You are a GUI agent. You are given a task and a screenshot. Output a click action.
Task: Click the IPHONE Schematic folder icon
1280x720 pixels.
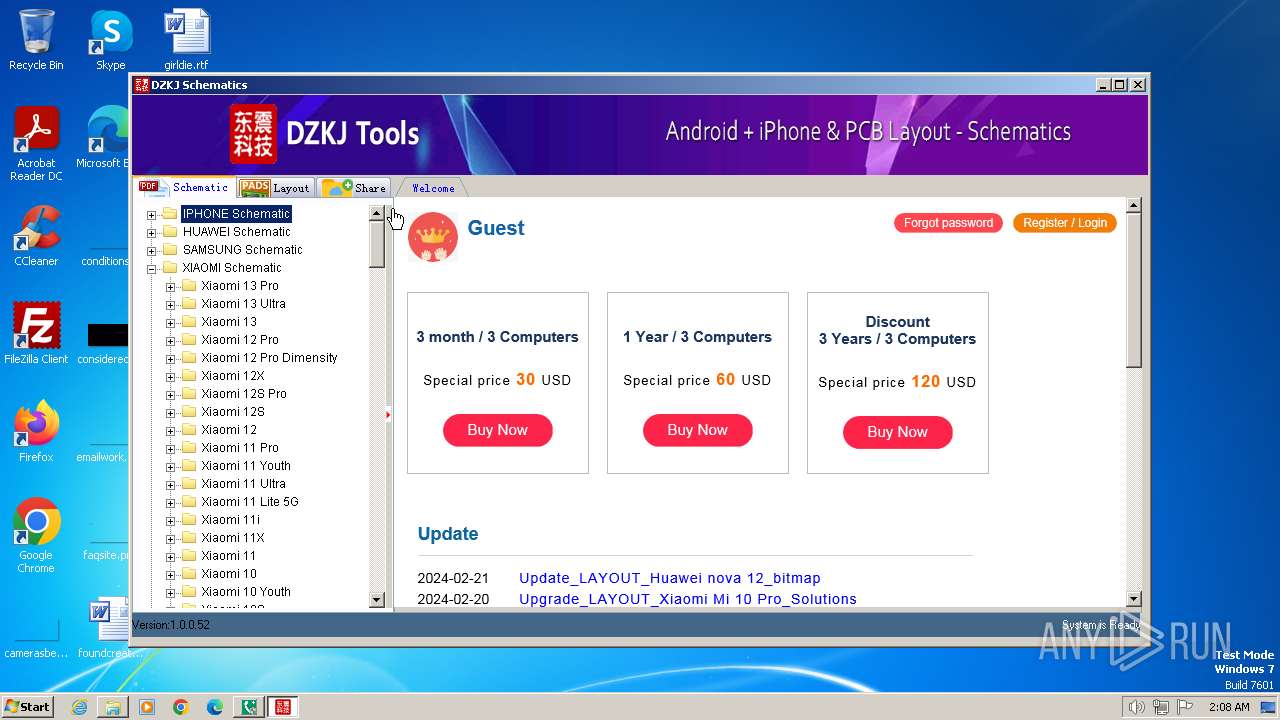170,214
